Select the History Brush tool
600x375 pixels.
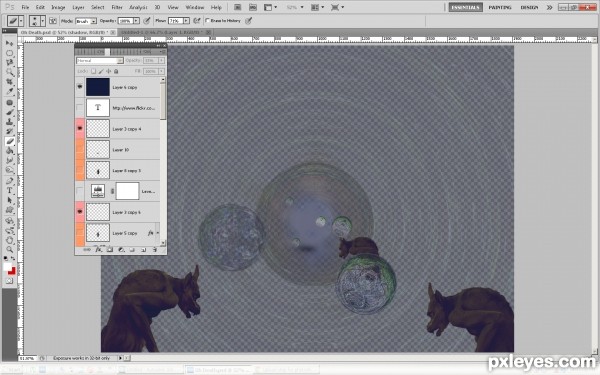click(x=10, y=131)
